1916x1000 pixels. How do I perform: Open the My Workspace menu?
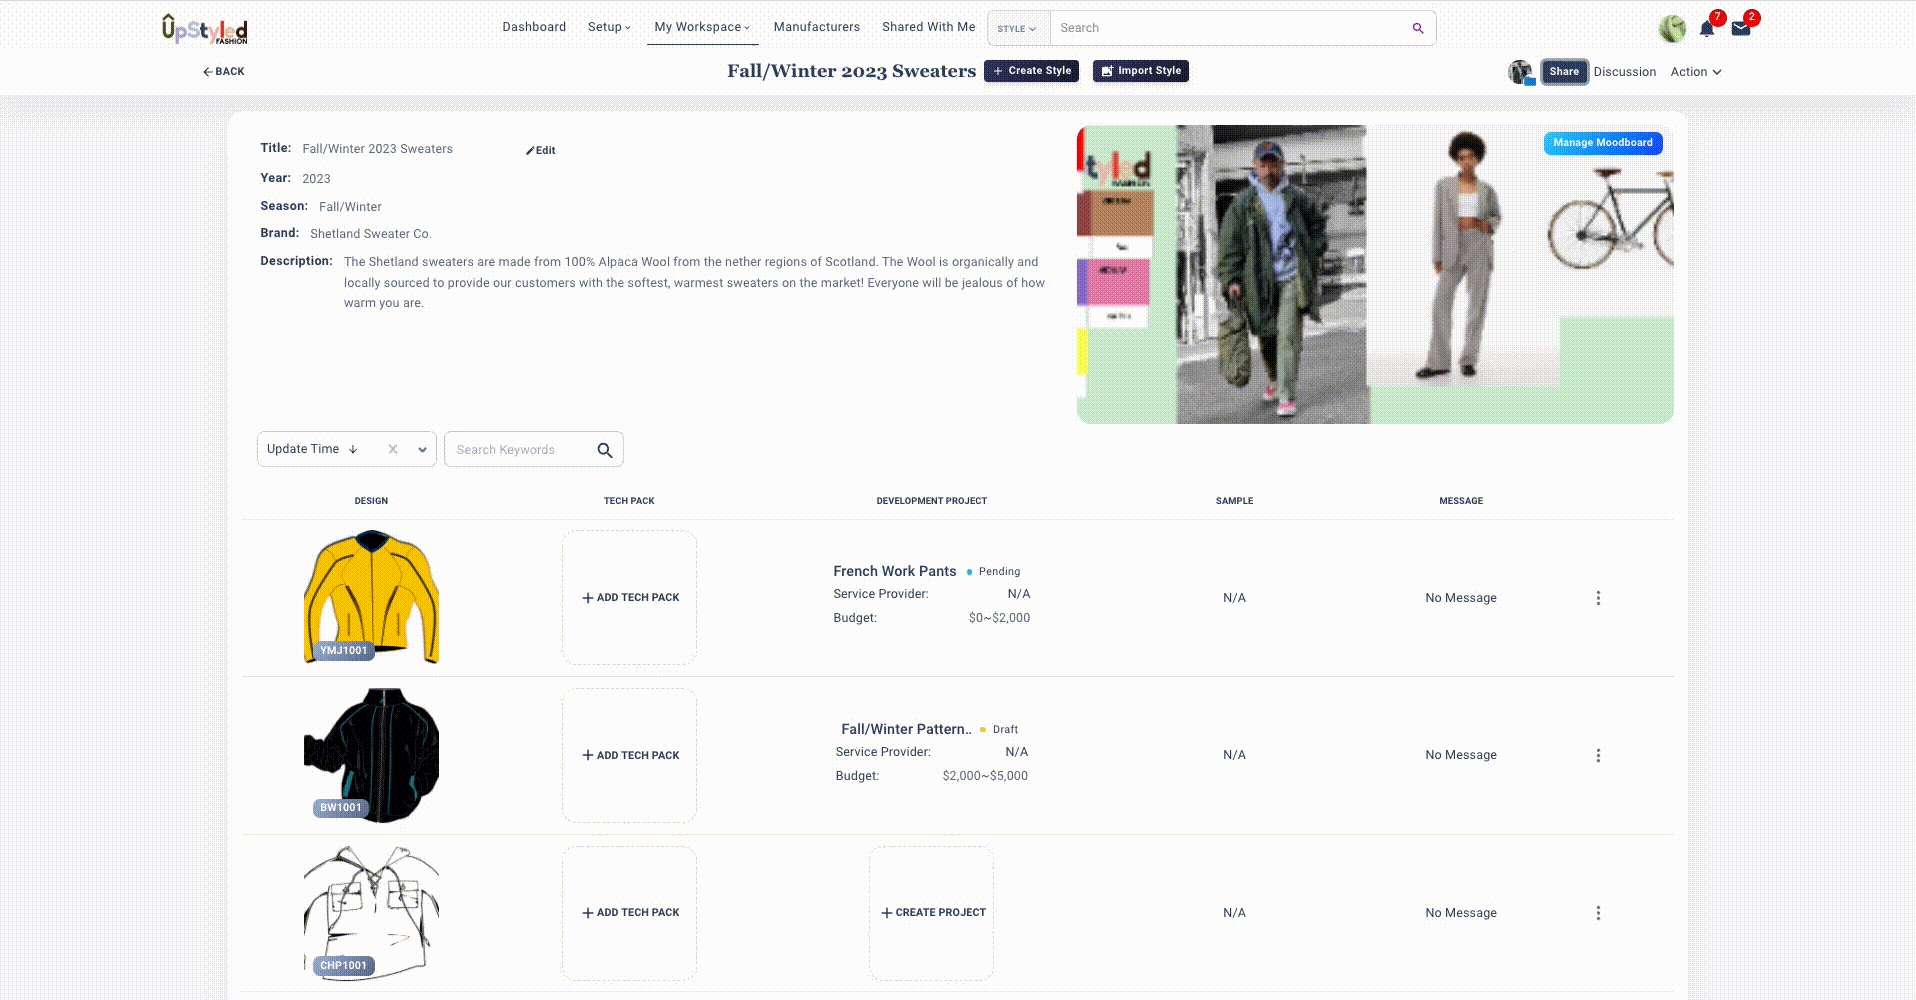coord(701,27)
